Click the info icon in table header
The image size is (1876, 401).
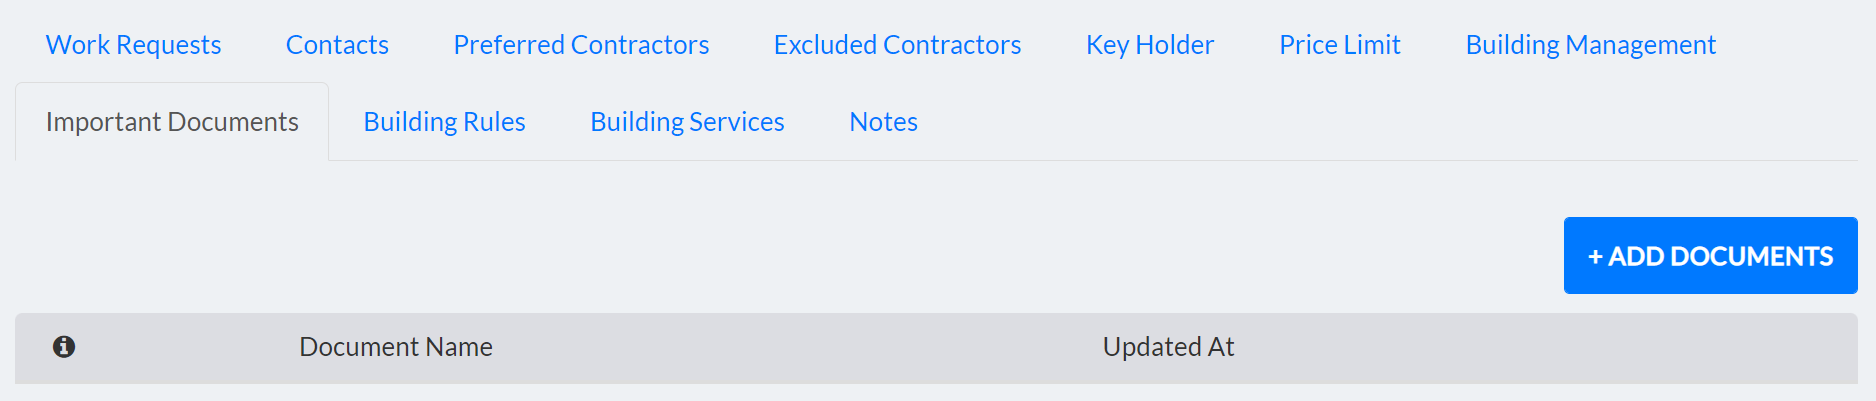(x=64, y=347)
